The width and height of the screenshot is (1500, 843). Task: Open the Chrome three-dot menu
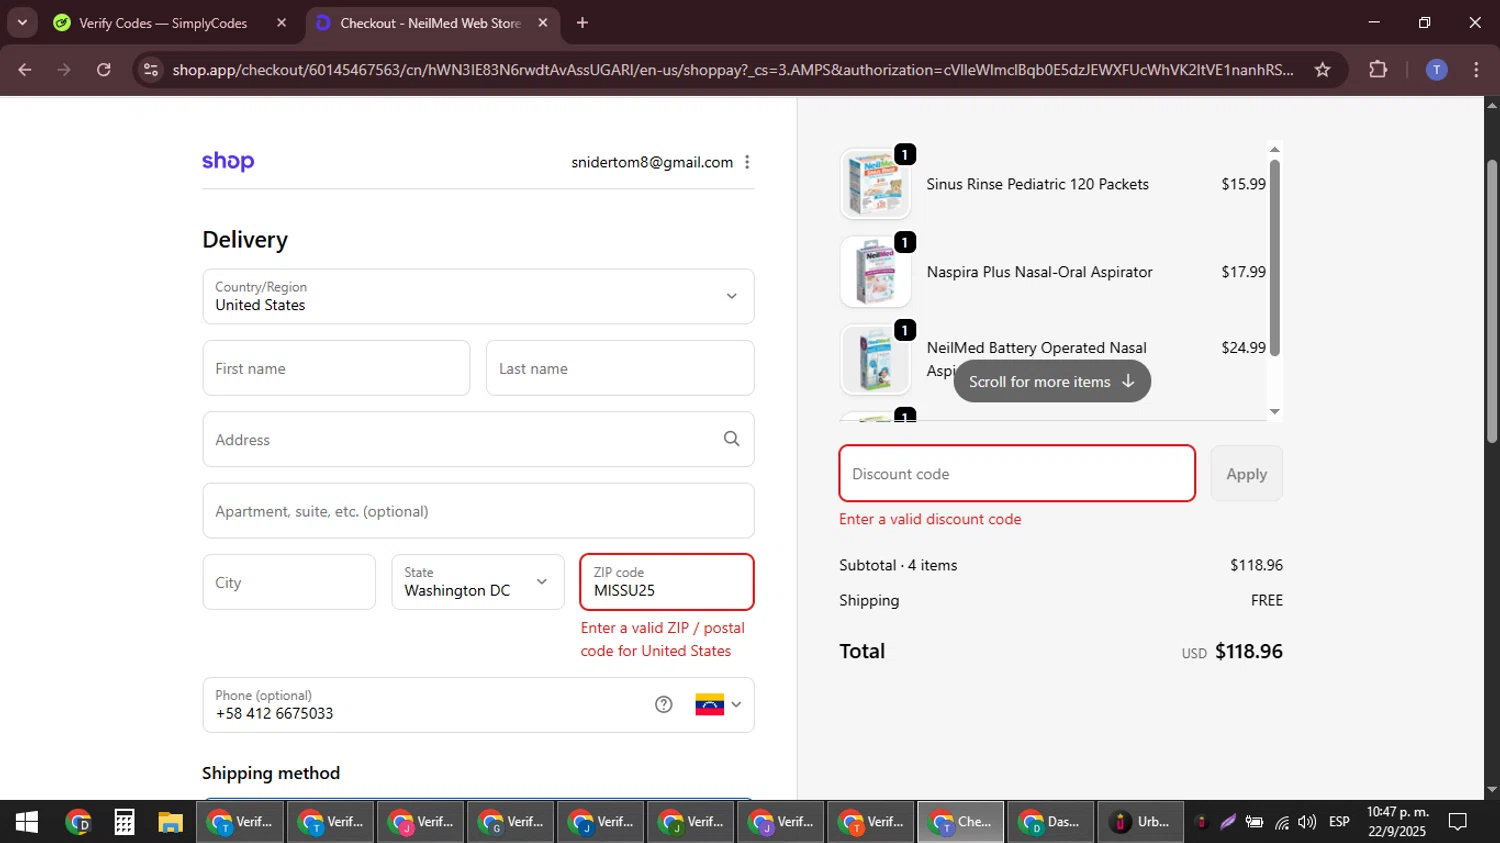(1476, 70)
